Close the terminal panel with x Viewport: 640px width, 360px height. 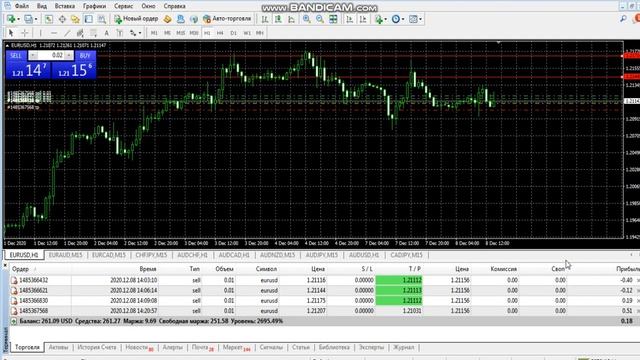pyautogui.click(x=5, y=266)
